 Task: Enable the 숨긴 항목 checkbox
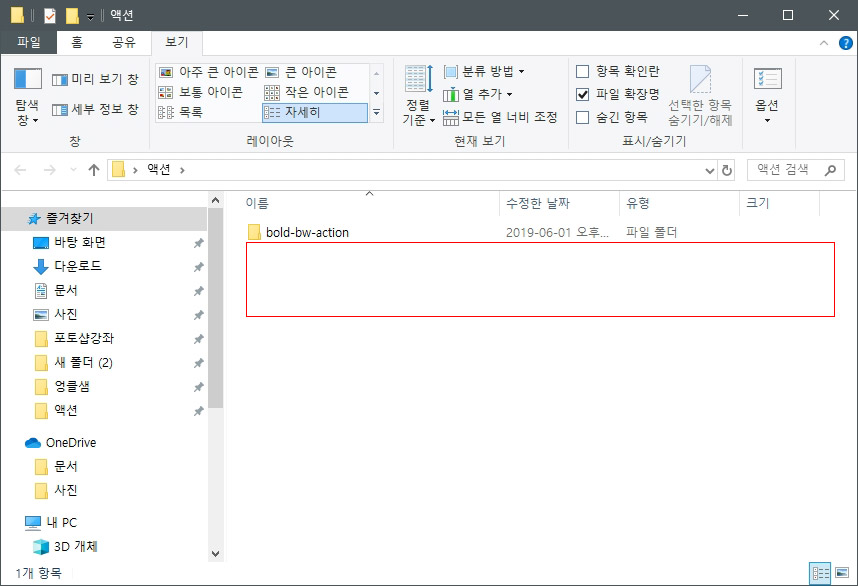(582, 115)
